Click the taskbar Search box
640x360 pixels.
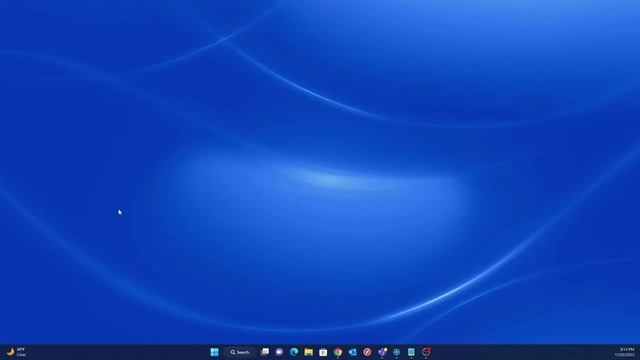pyautogui.click(x=240, y=352)
